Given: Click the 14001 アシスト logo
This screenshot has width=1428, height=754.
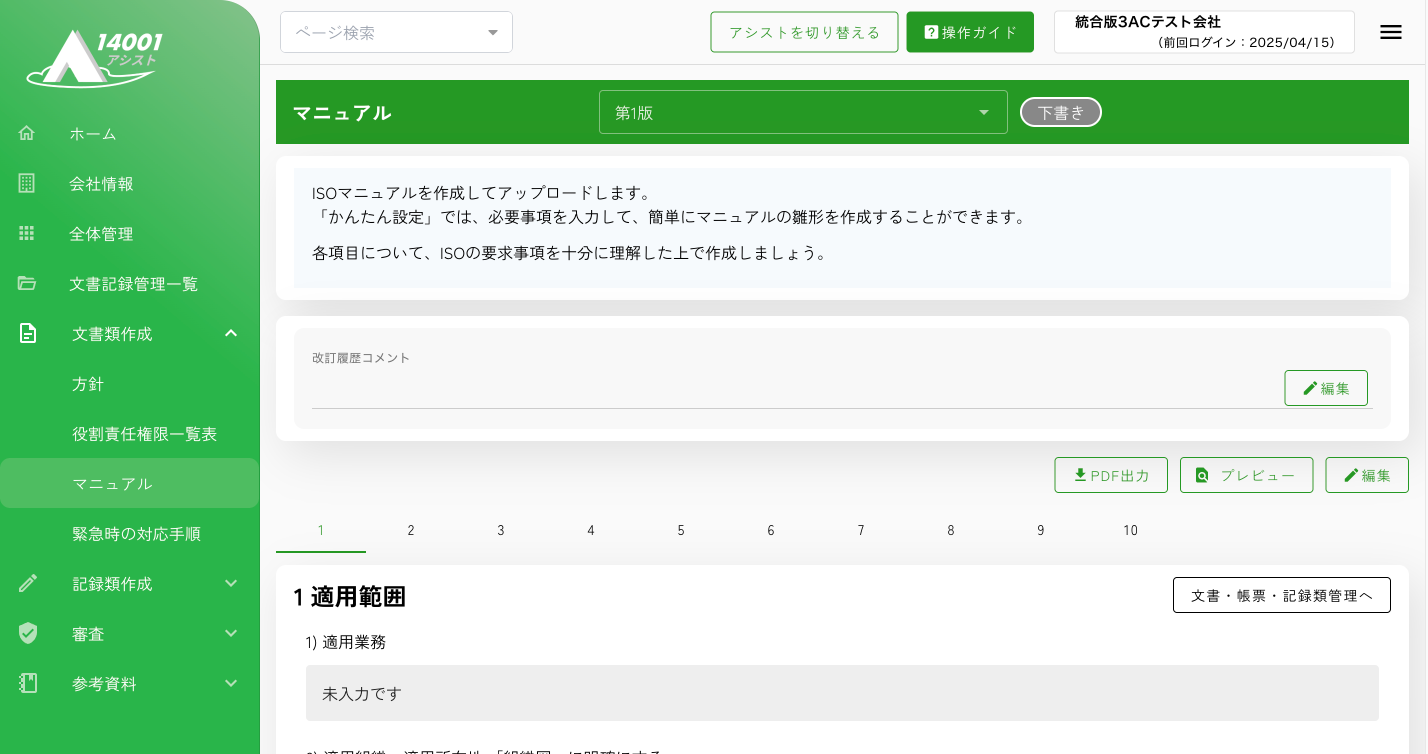Looking at the screenshot, I should point(94,58).
